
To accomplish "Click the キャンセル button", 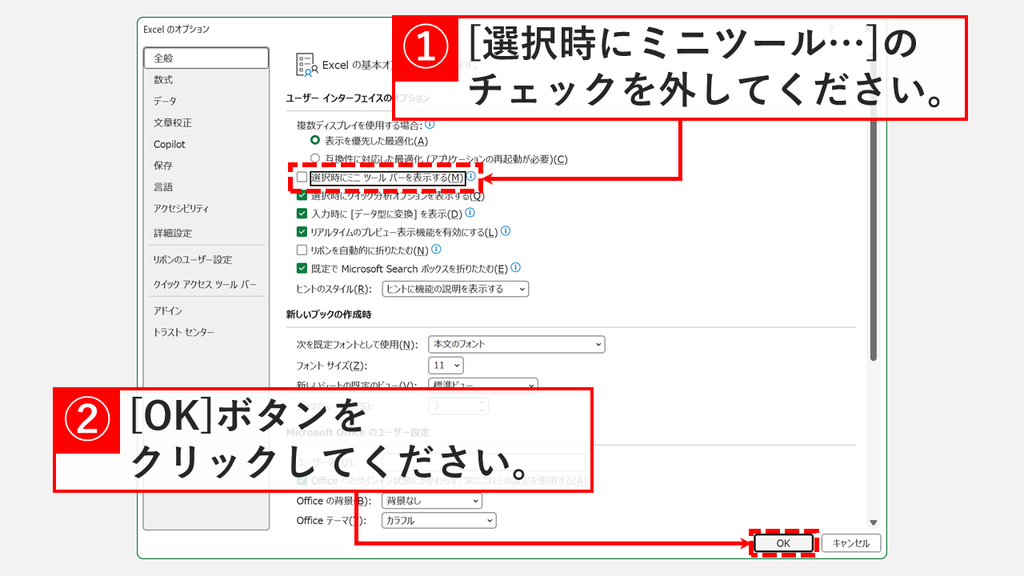I will (851, 543).
